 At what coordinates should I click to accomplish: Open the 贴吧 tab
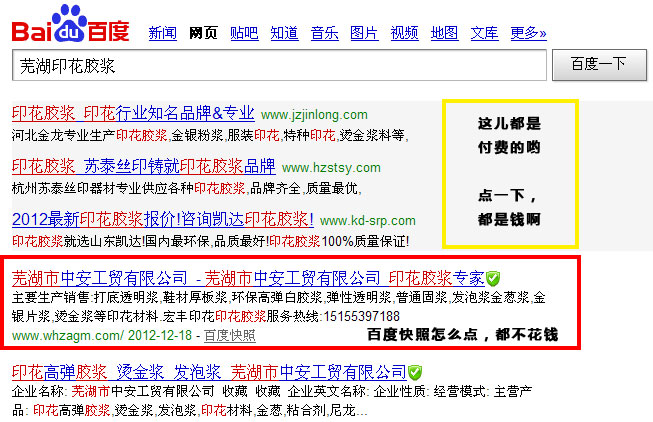click(244, 33)
